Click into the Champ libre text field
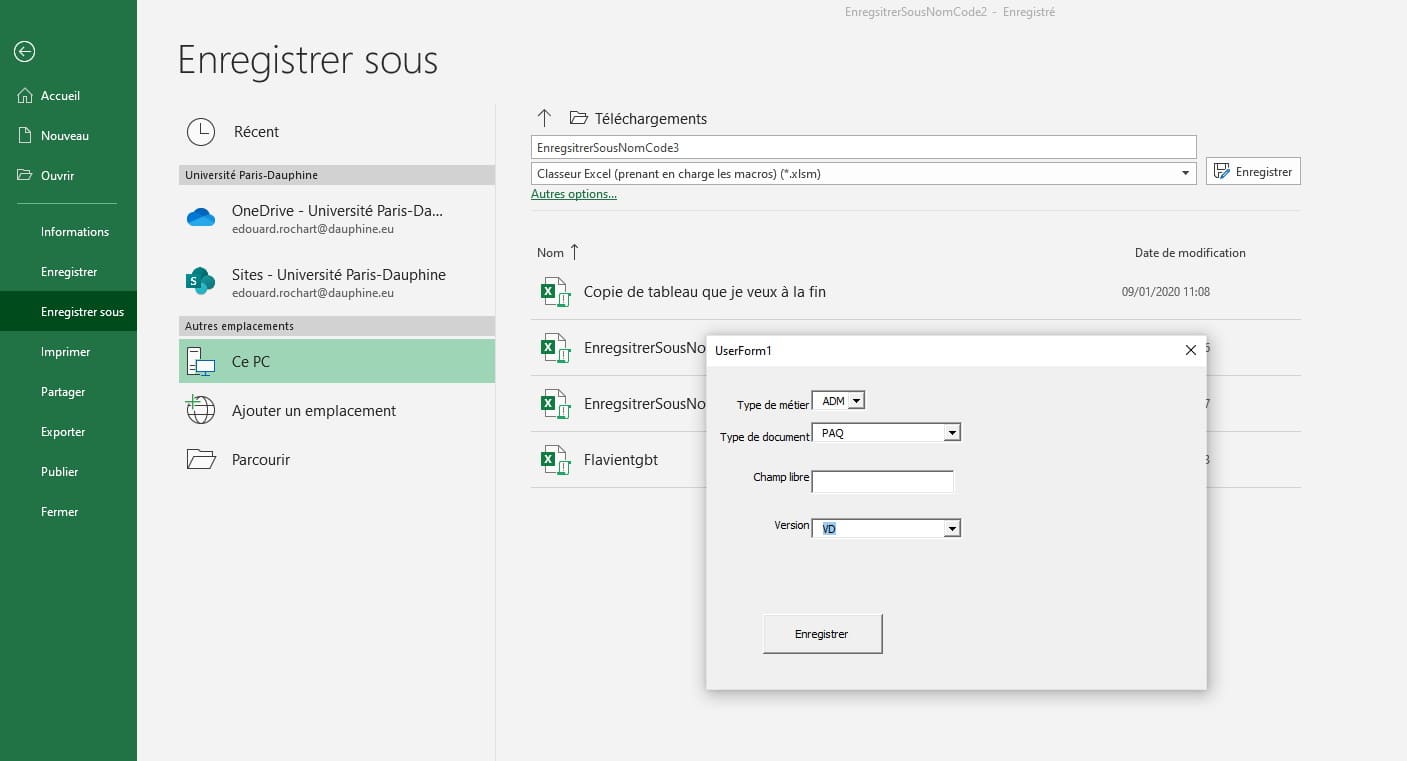 click(x=882, y=482)
